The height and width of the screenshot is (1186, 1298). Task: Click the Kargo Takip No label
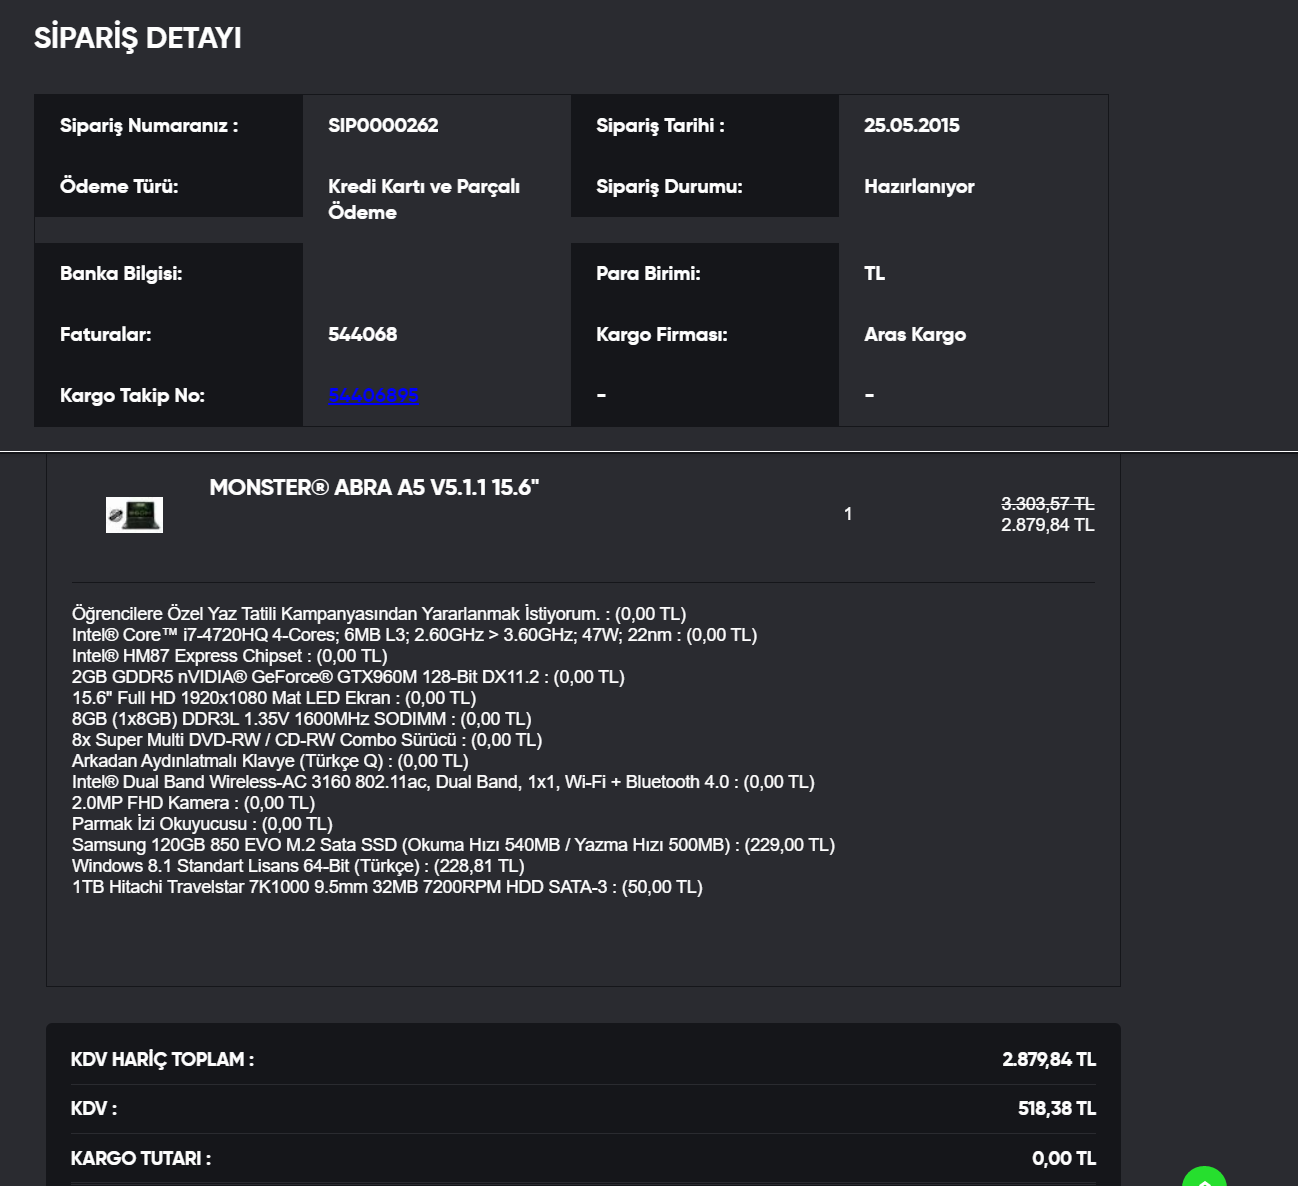(132, 395)
